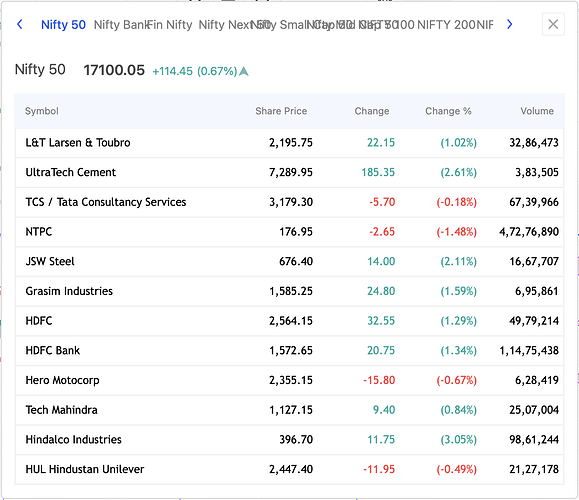This screenshot has height=500, width=579.
Task: Open Tech Mahindra stock
Action: point(61,410)
